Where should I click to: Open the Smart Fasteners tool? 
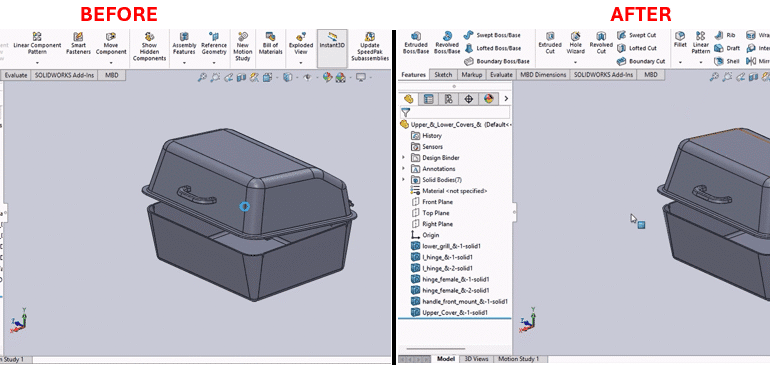point(79,44)
